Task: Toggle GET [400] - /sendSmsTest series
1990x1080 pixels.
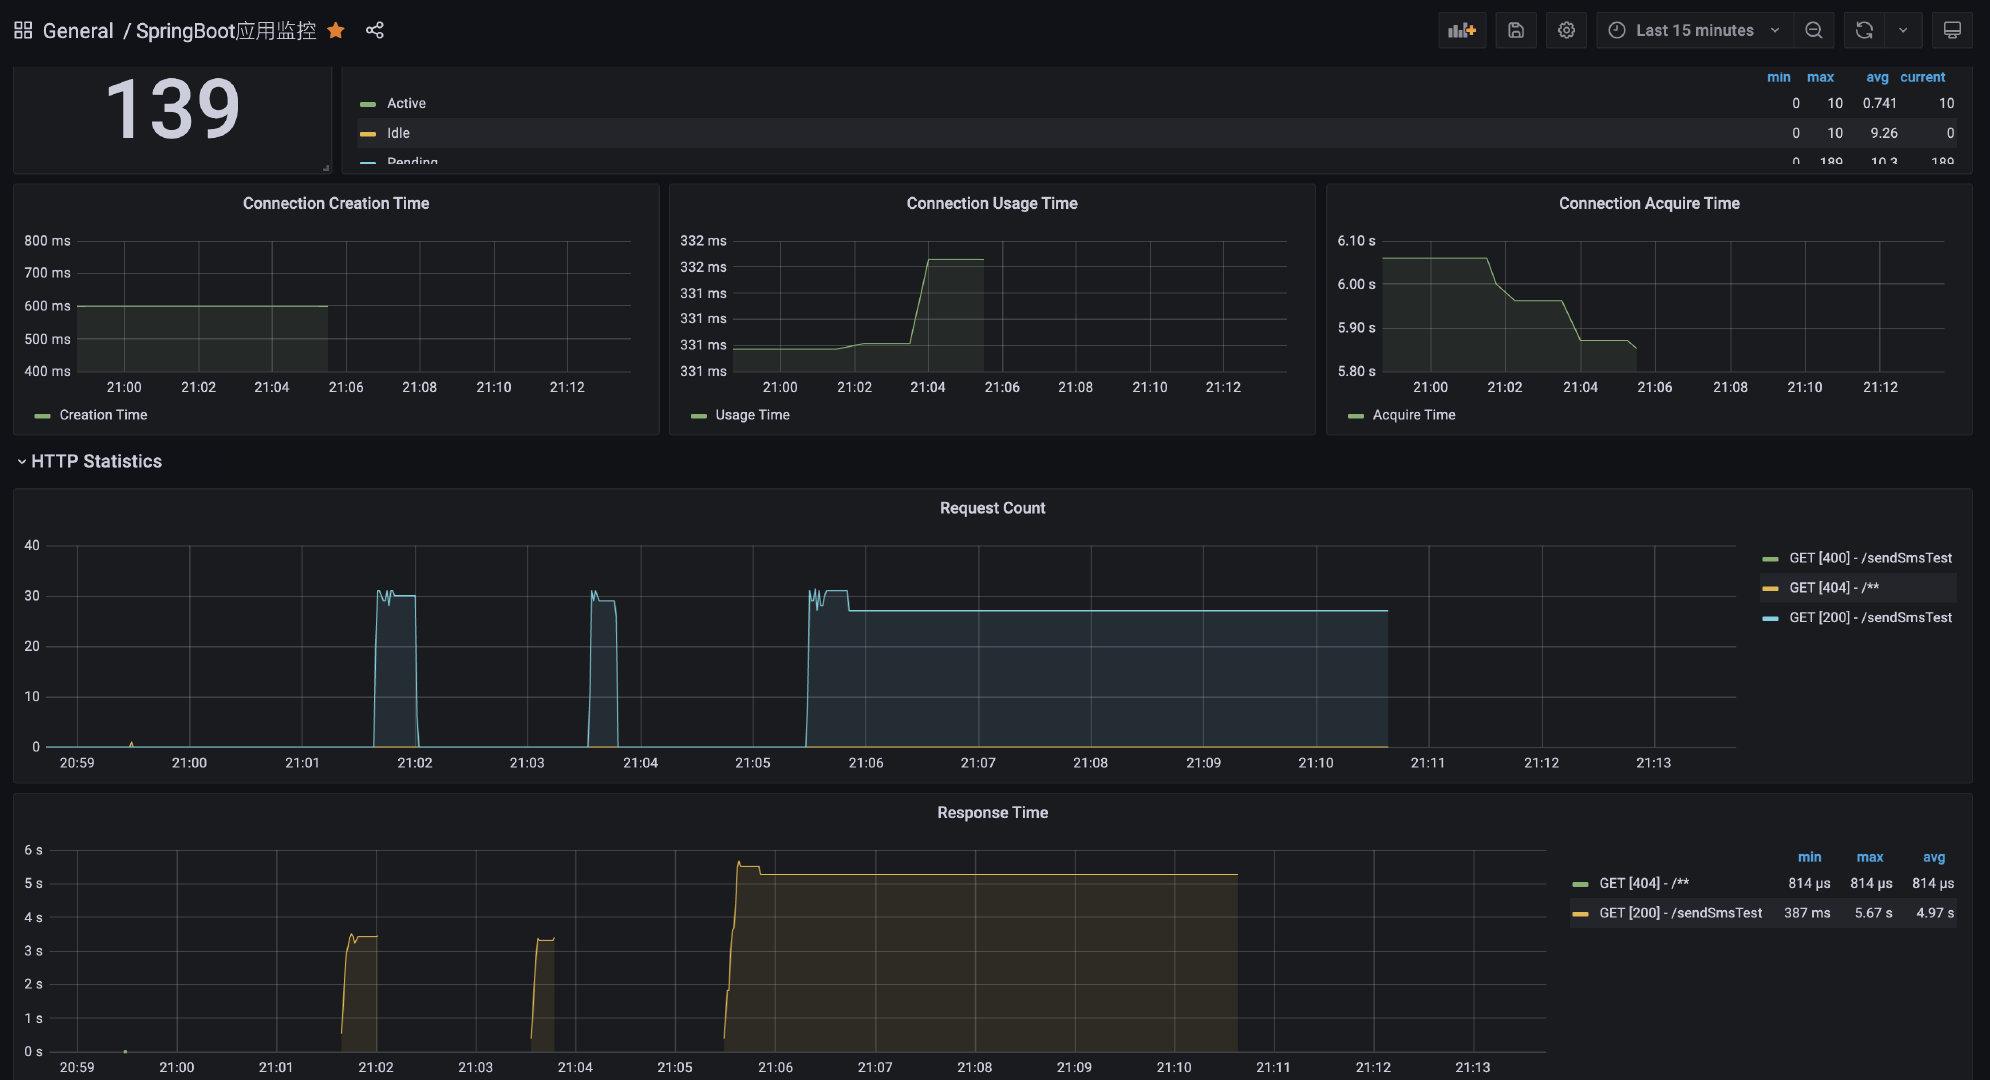Action: (1870, 558)
